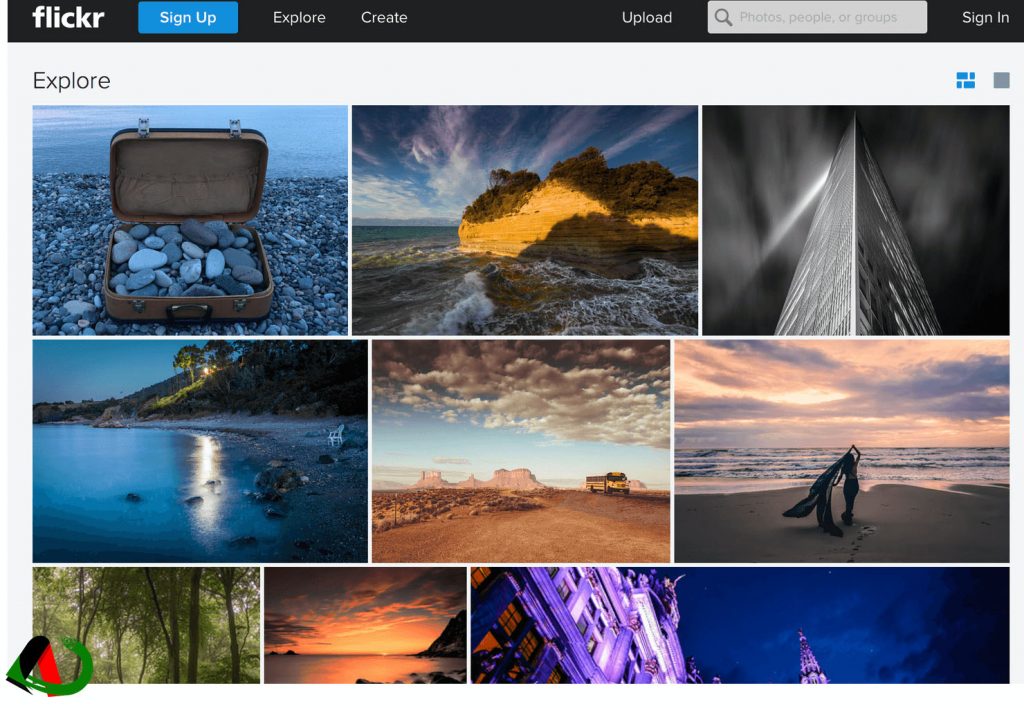
Task: Open the black-and-white skyscraper photo
Action: pos(856,220)
